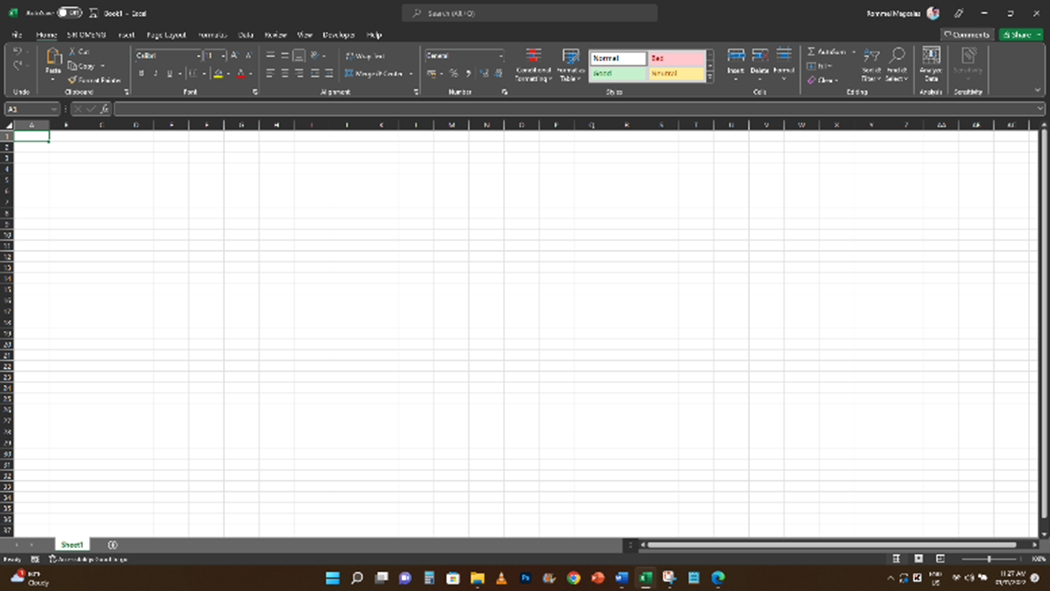Open the Name Box dropdown arrow

point(54,109)
